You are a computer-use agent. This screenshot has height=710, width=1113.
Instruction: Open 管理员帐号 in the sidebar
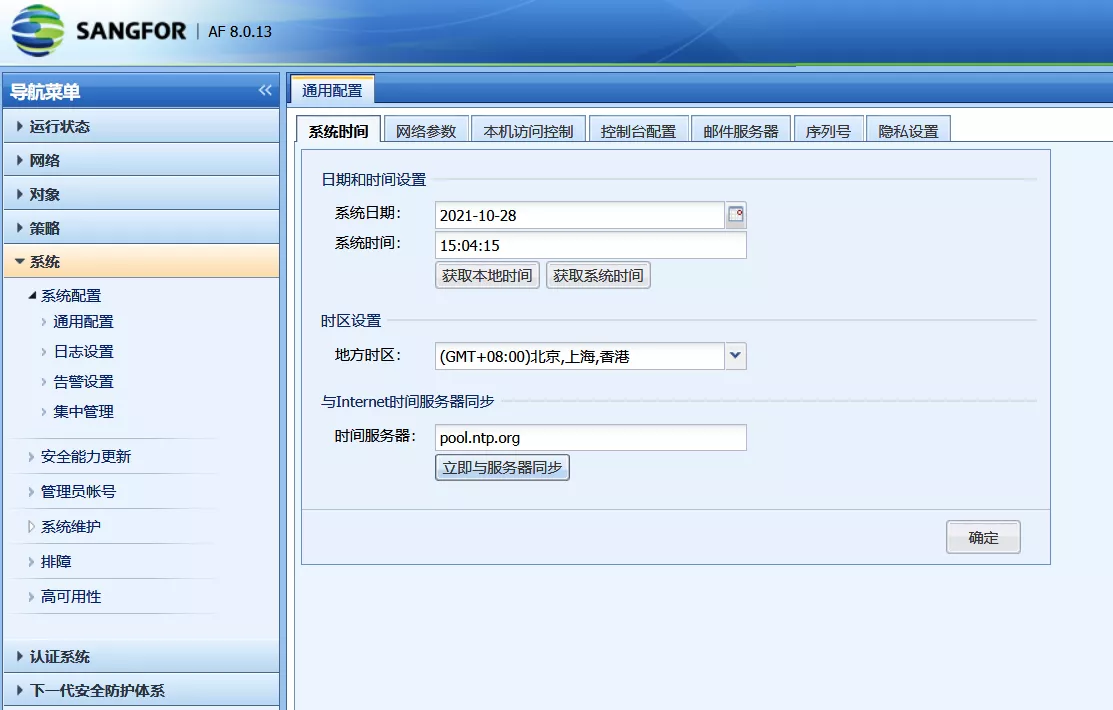[78, 492]
